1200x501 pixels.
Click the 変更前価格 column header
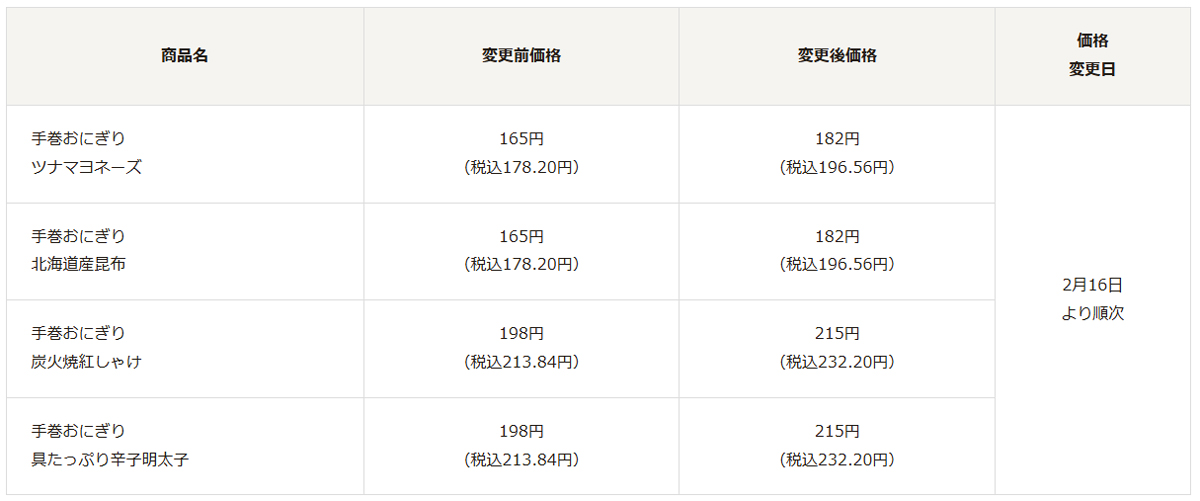point(521,56)
